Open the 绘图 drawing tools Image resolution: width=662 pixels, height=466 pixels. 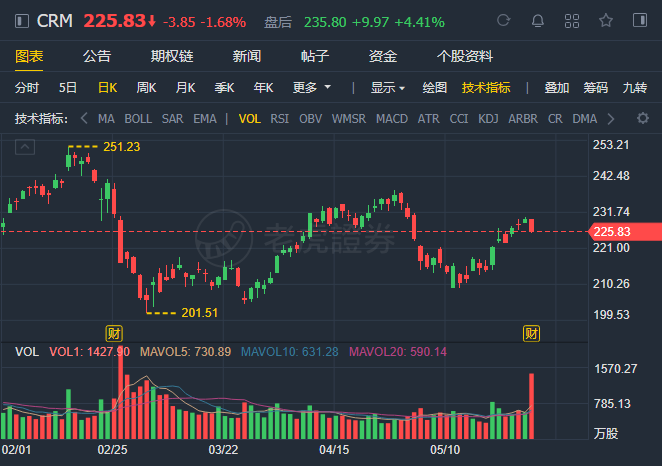[434, 88]
